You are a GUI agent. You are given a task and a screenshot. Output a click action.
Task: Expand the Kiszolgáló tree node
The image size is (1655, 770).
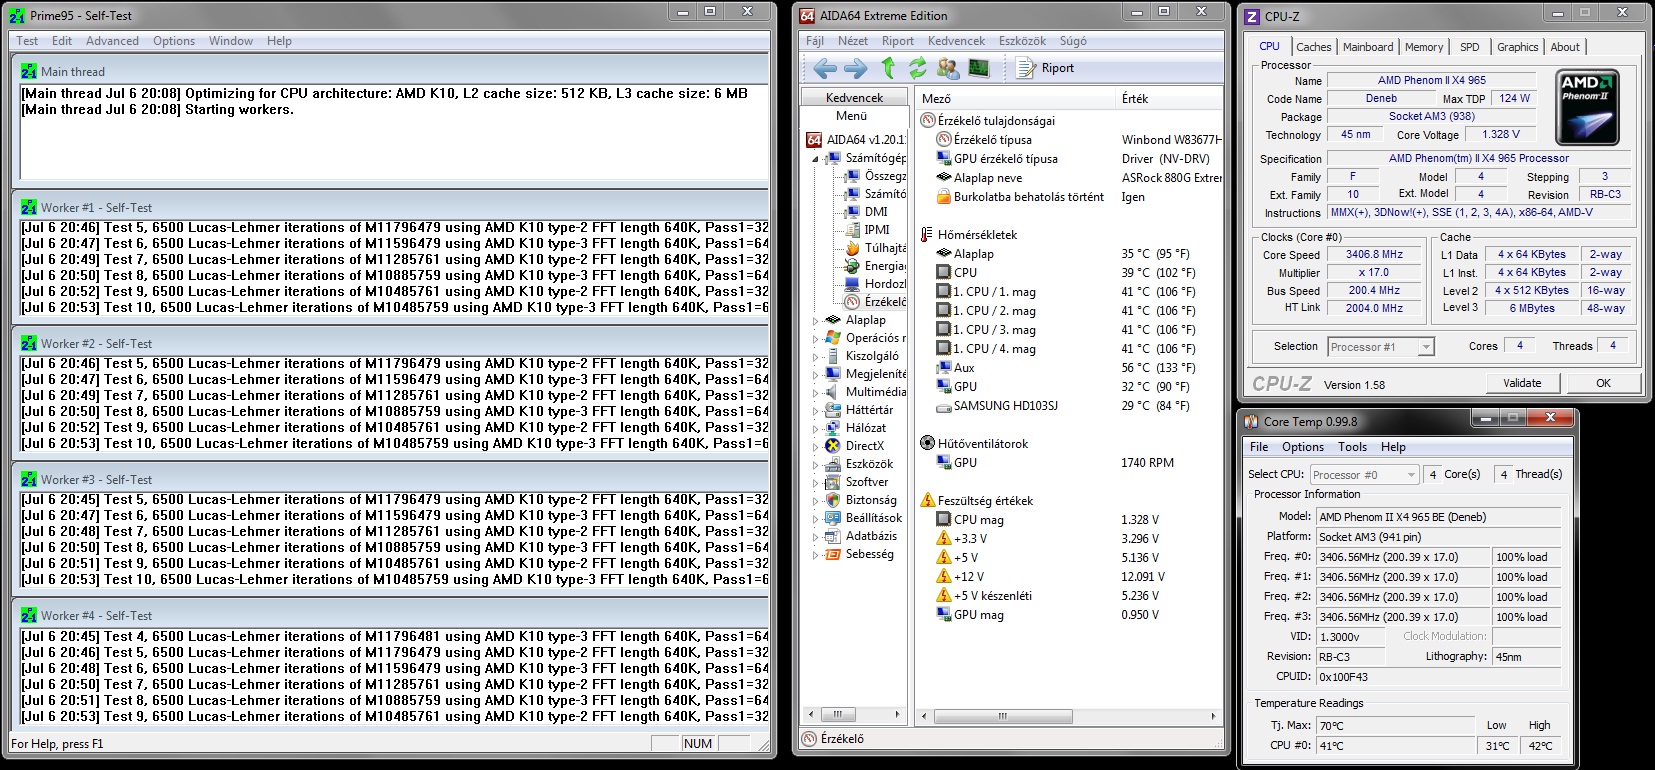815,357
